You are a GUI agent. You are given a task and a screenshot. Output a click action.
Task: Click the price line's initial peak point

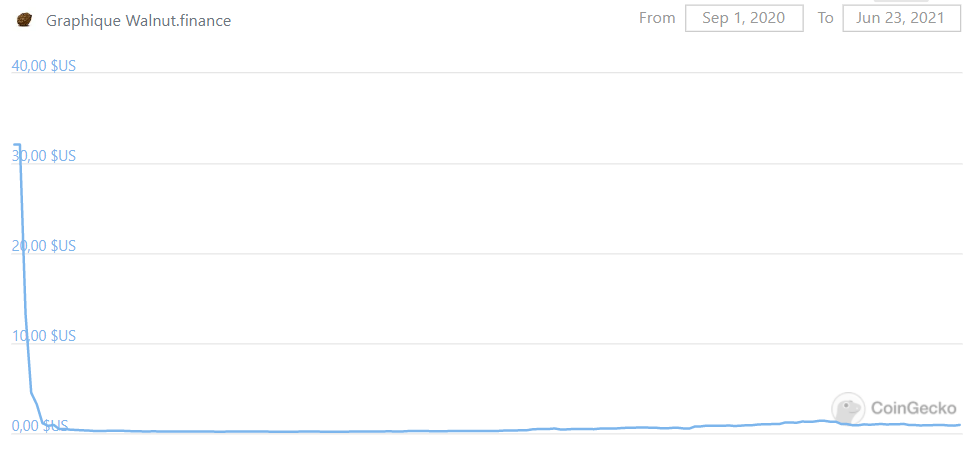[18, 146]
